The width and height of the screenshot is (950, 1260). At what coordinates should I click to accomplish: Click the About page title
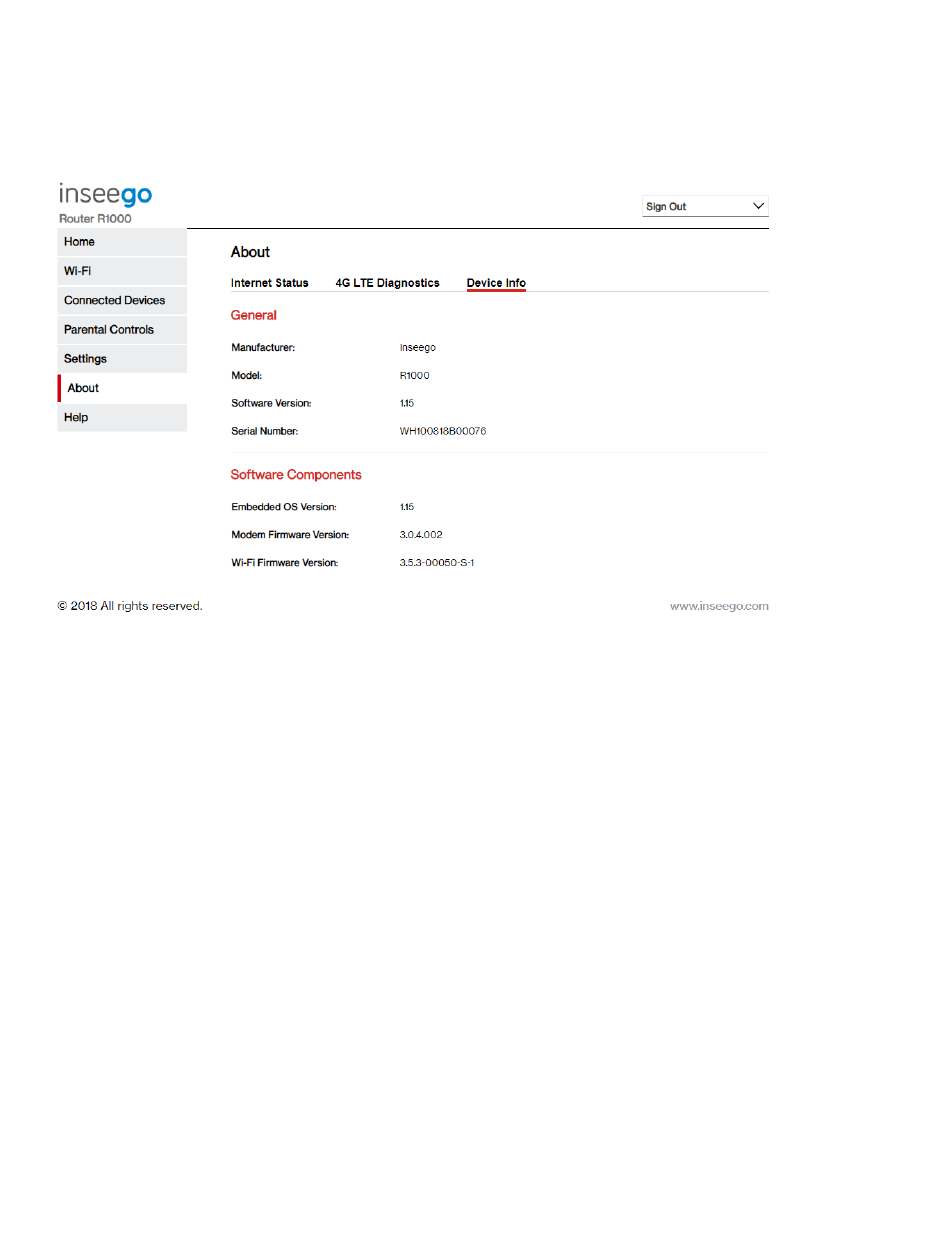click(x=250, y=252)
